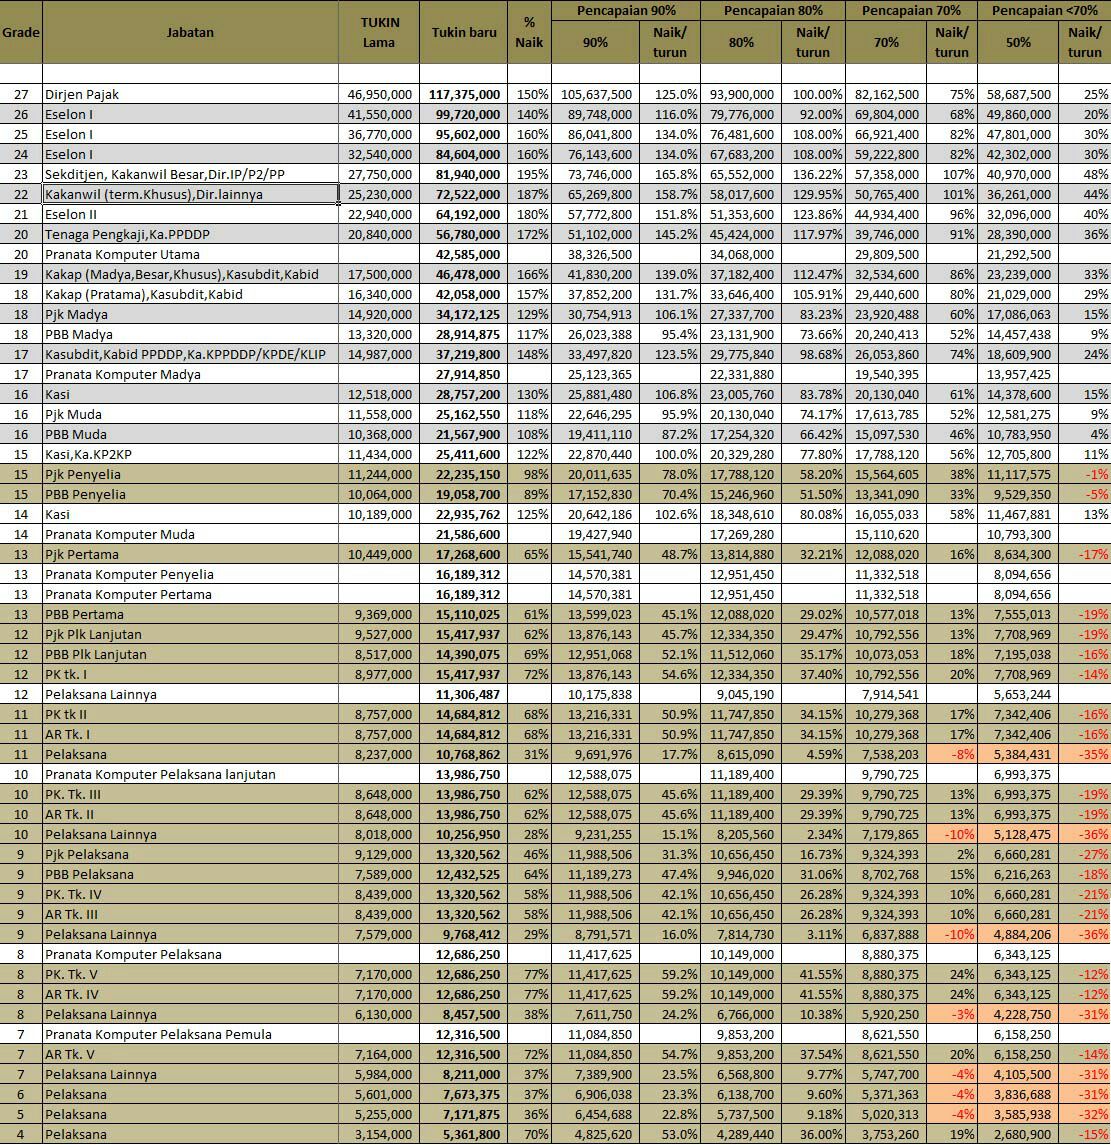Screen dimensions: 1111x1145
Task: Select the Pencapaian <70% merged header
Action: click(1043, 10)
